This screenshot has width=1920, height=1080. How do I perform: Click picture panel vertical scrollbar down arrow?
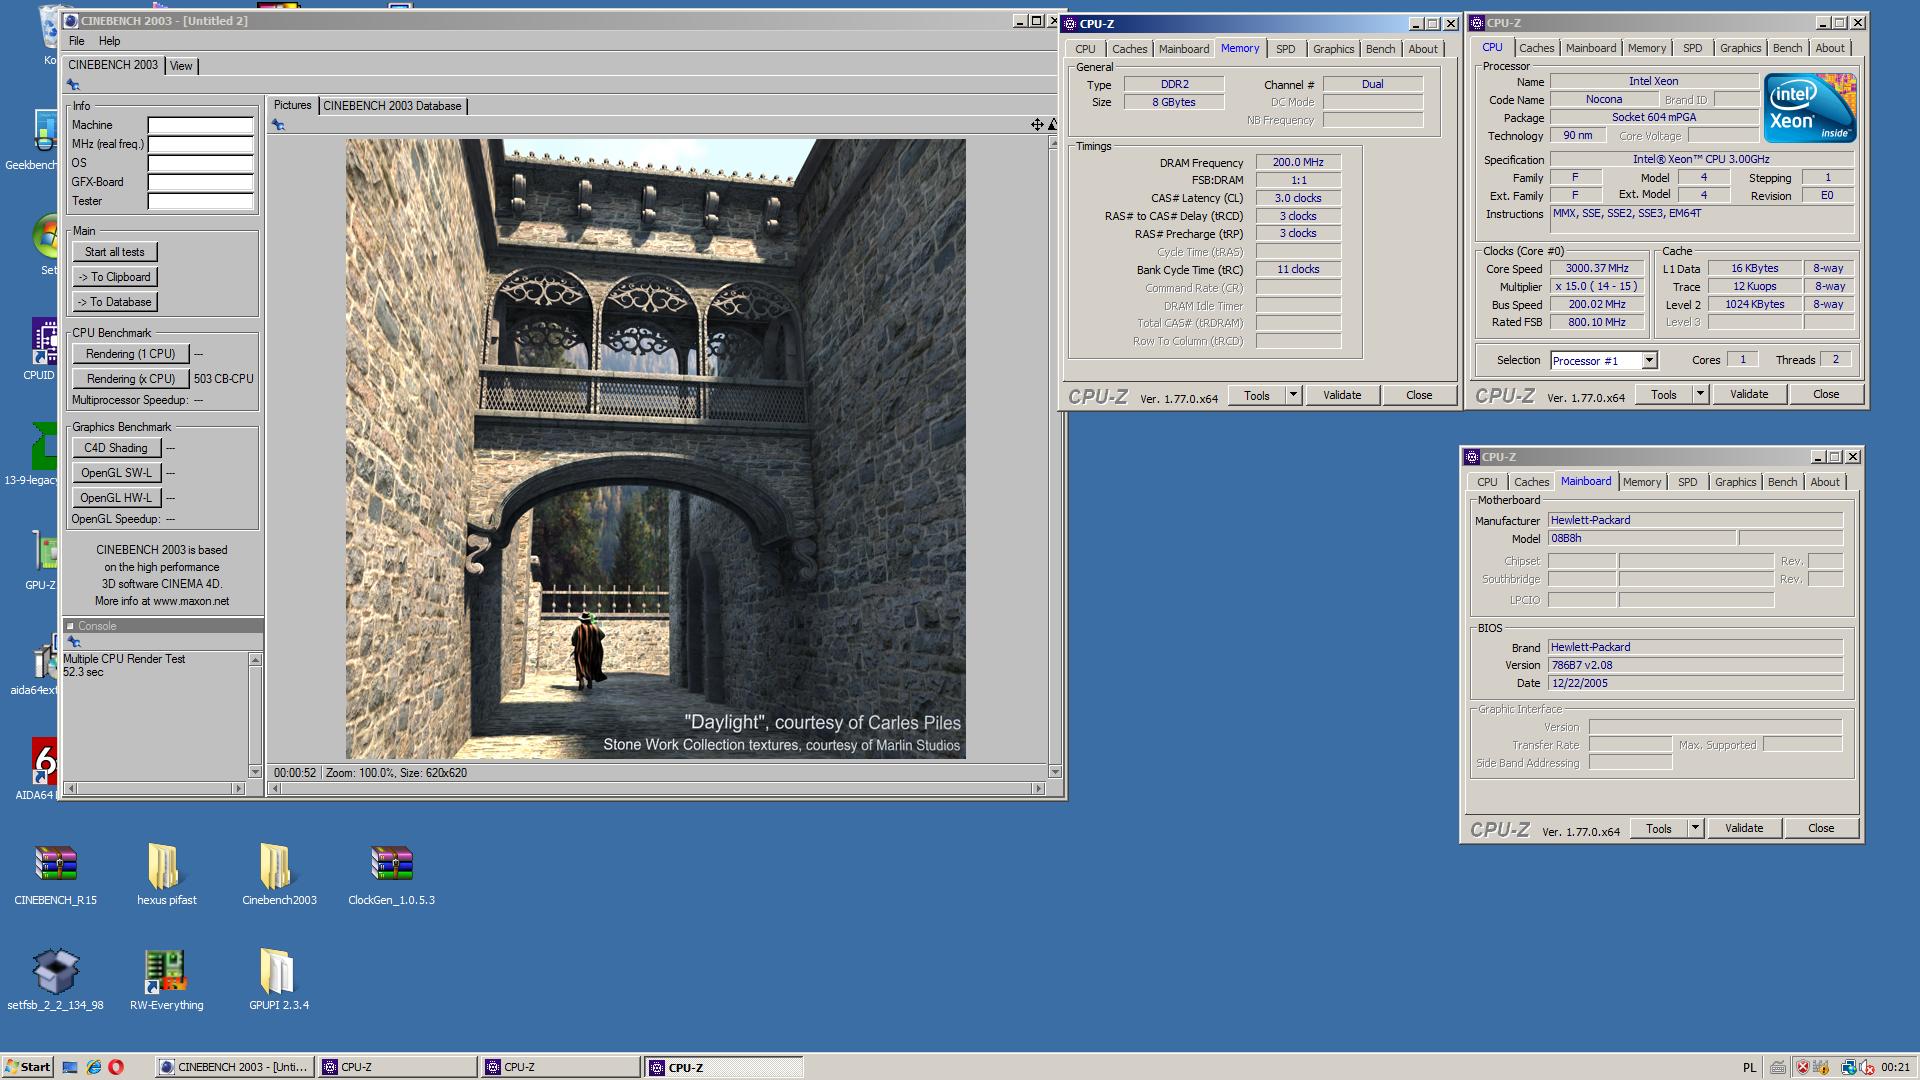[x=1055, y=772]
